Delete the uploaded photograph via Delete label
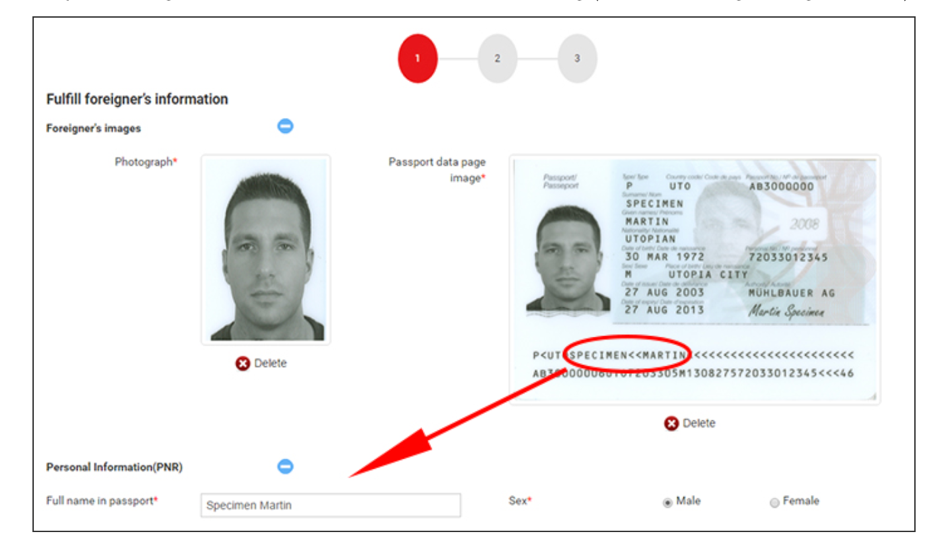 (270, 363)
